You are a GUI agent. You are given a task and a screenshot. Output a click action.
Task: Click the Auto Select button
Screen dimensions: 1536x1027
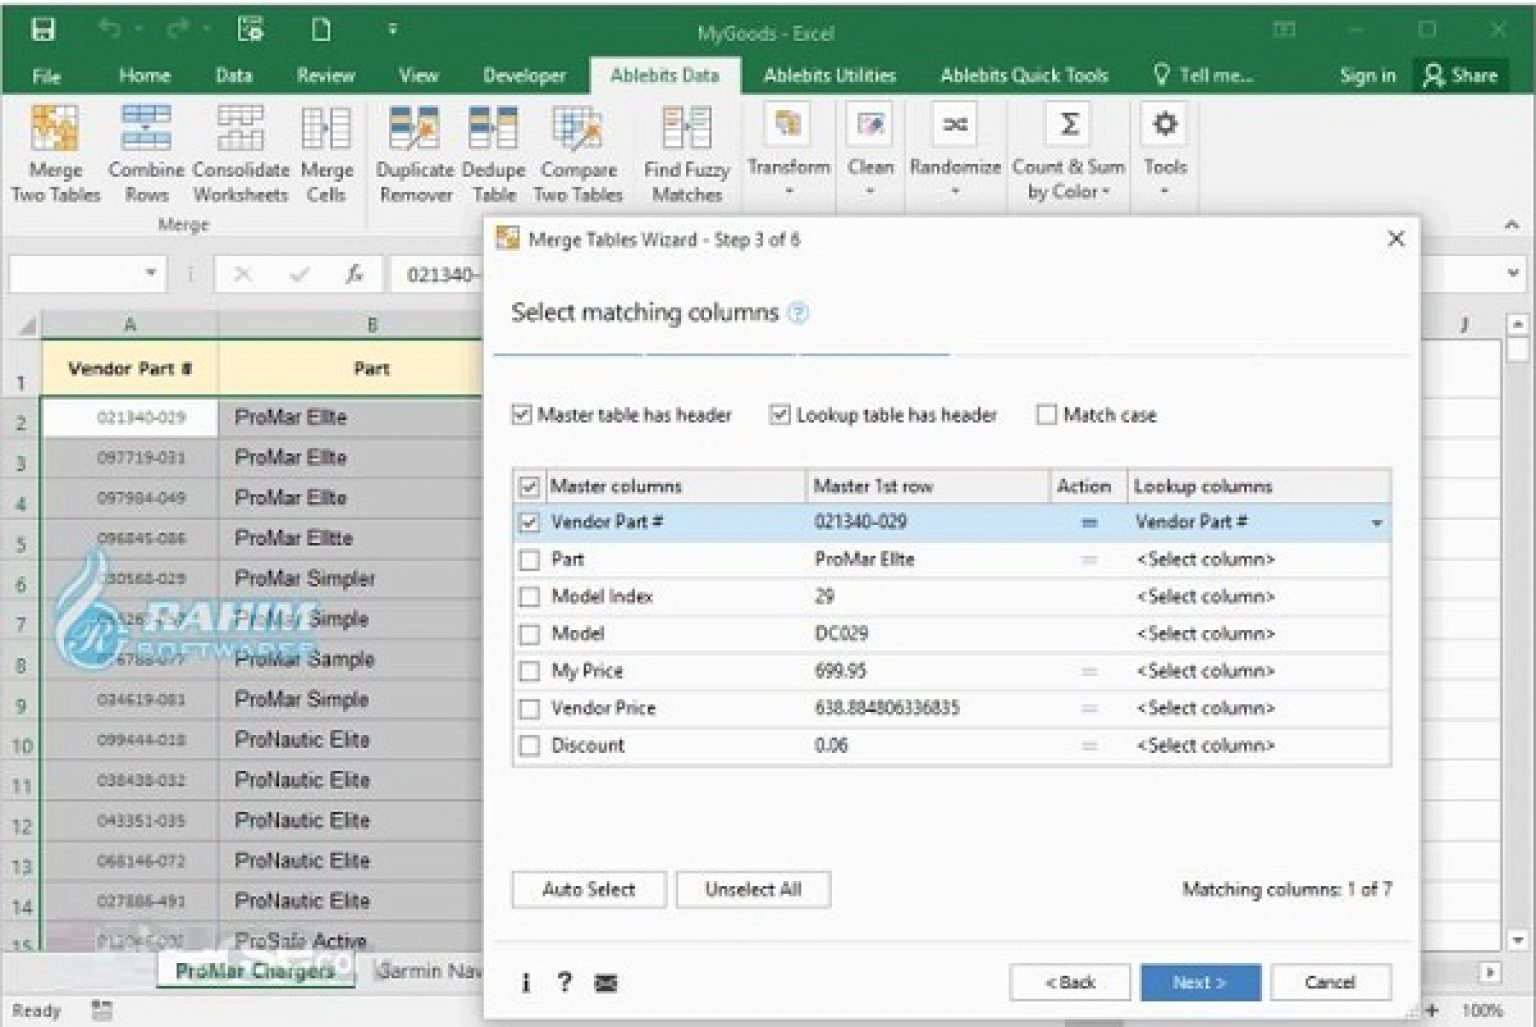pyautogui.click(x=588, y=889)
